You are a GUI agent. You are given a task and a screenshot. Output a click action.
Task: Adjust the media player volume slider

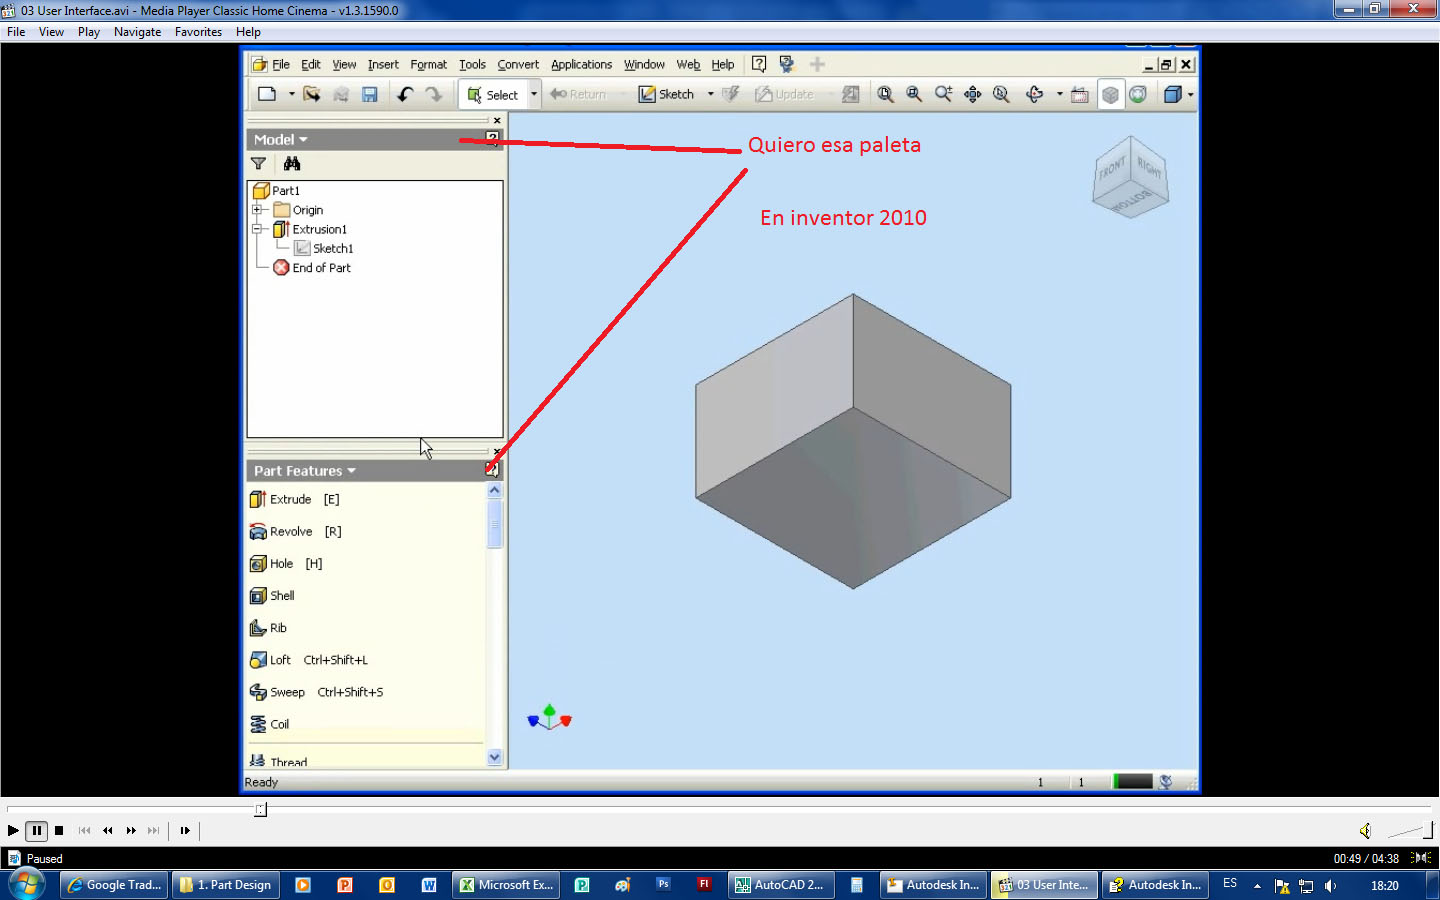1409,830
